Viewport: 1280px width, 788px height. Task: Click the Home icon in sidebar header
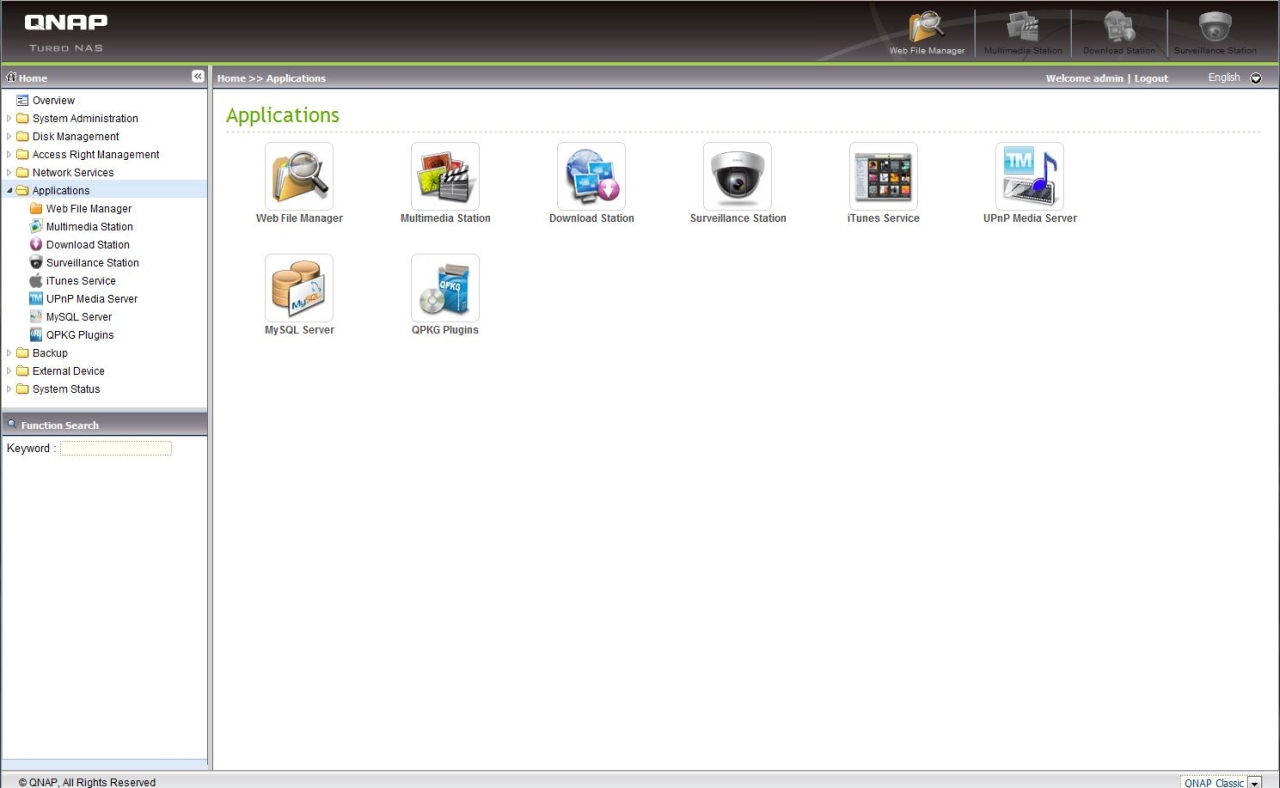pos(11,77)
